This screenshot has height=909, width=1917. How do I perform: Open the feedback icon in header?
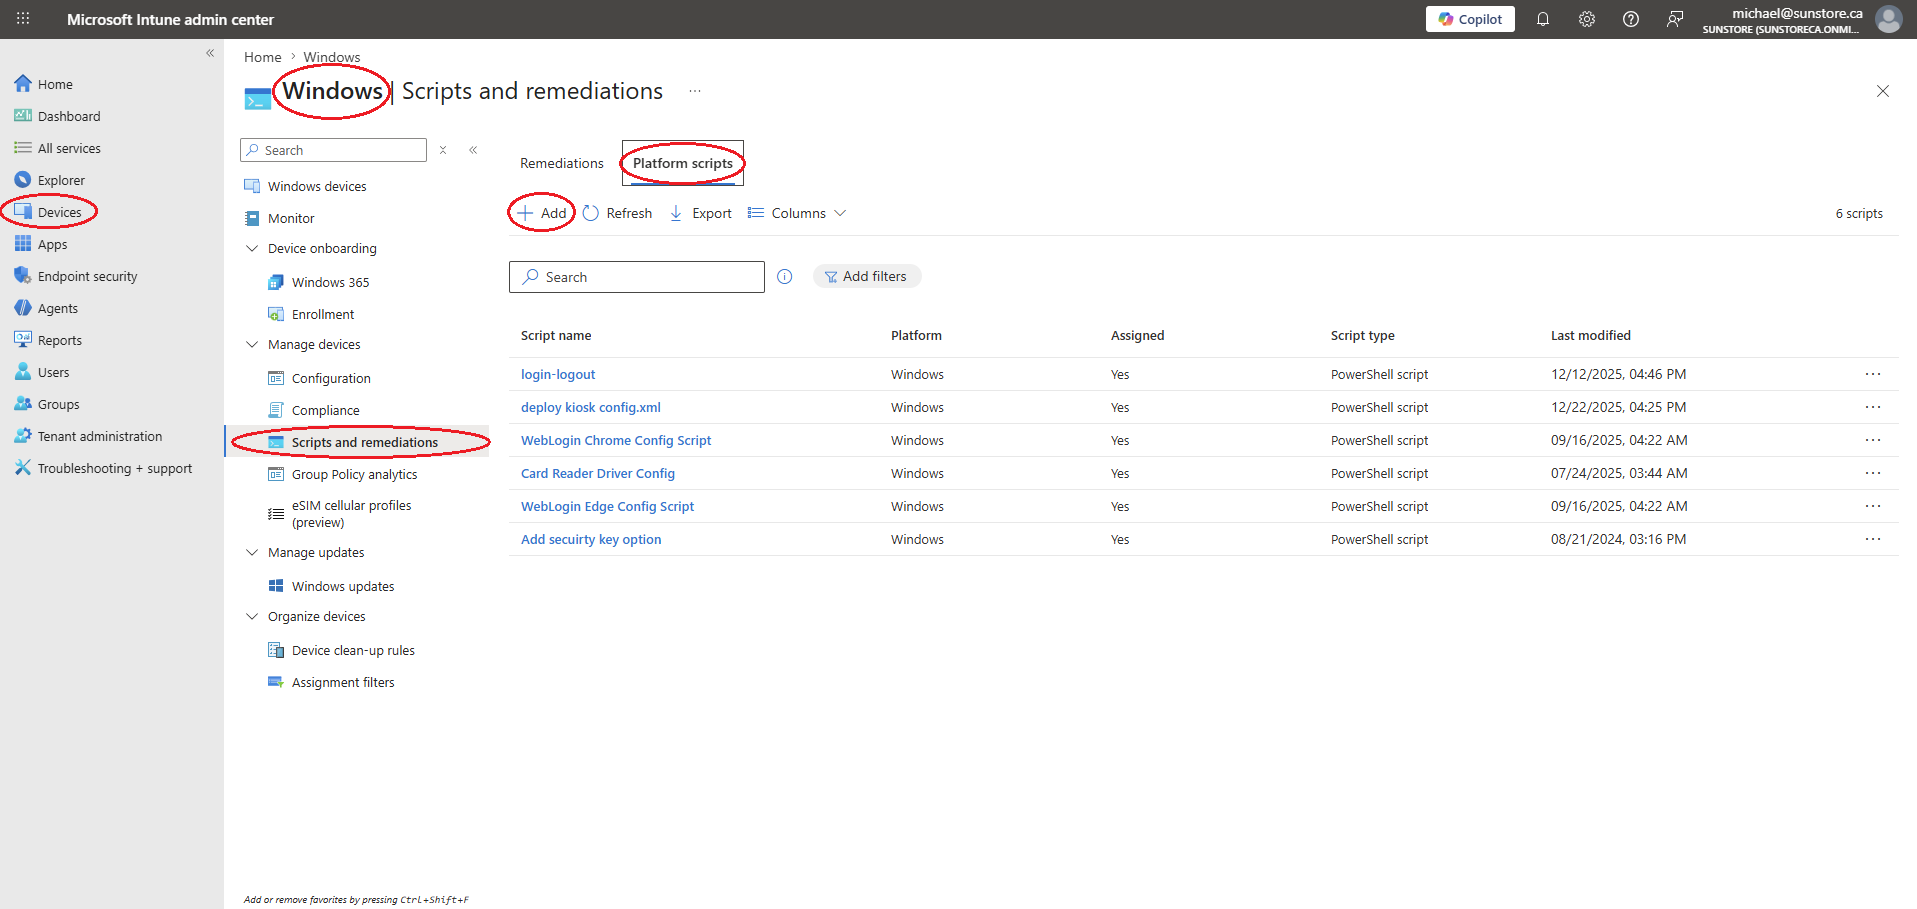[x=1675, y=19]
